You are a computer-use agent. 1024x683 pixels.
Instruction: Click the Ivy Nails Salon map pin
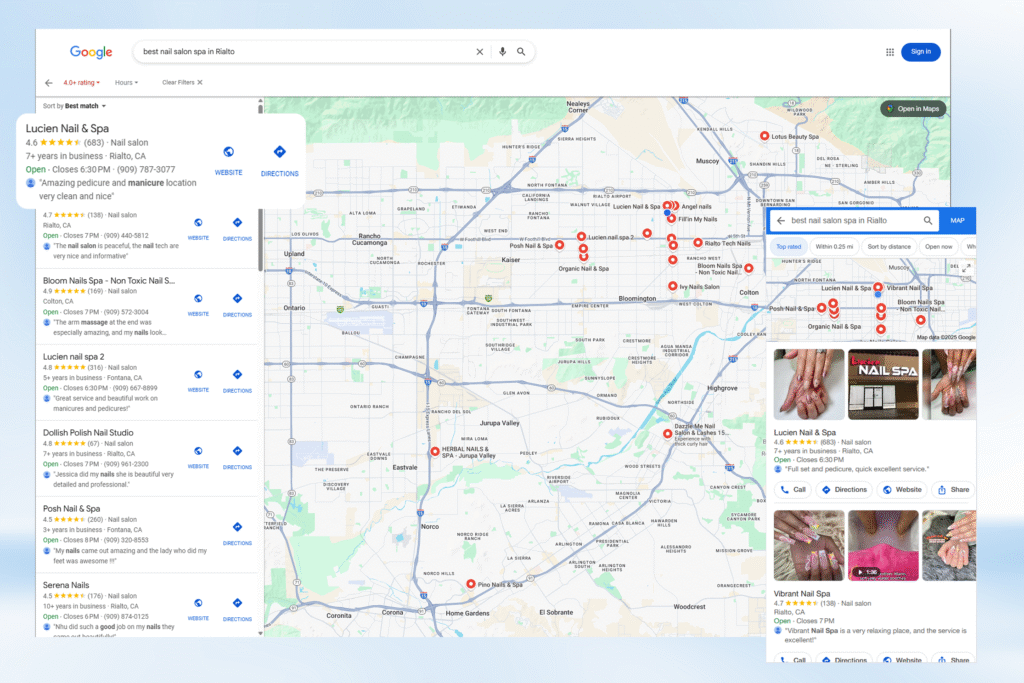tap(673, 286)
